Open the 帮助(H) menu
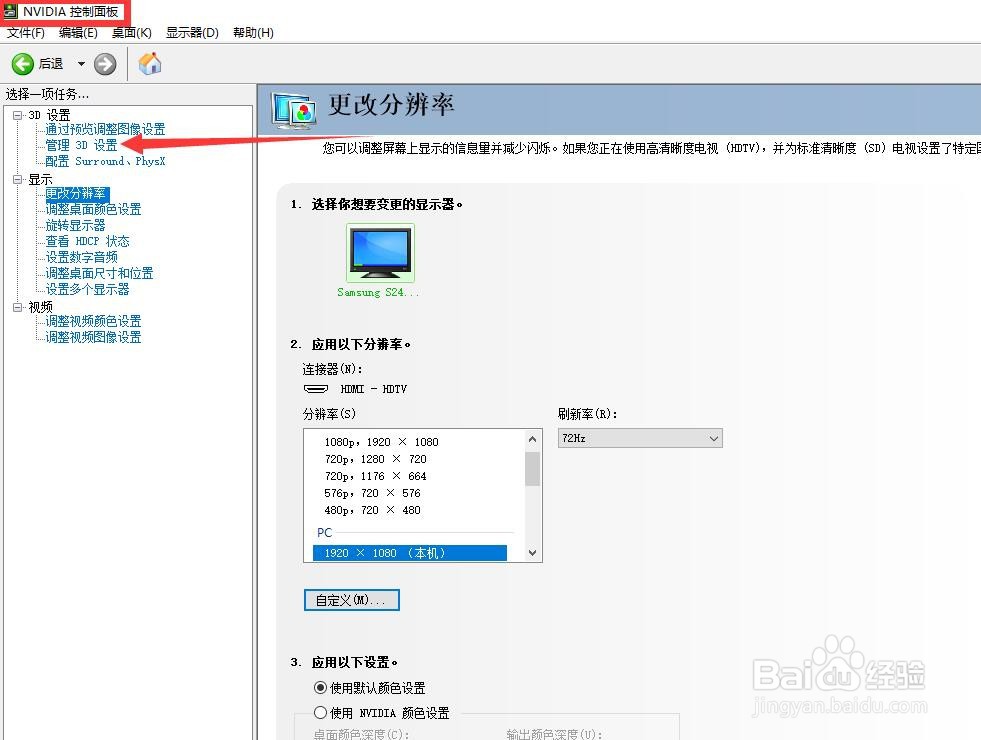 click(253, 33)
